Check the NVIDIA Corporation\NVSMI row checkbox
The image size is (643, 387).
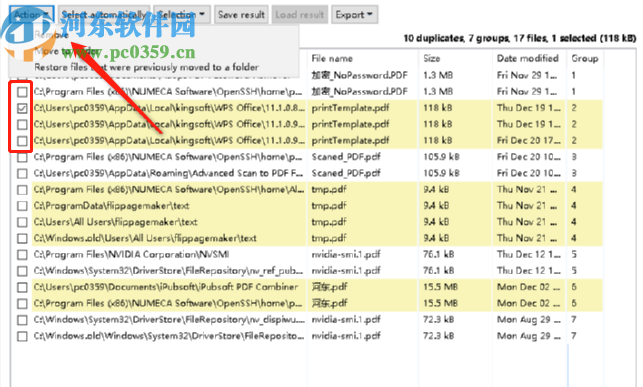pos(22,255)
